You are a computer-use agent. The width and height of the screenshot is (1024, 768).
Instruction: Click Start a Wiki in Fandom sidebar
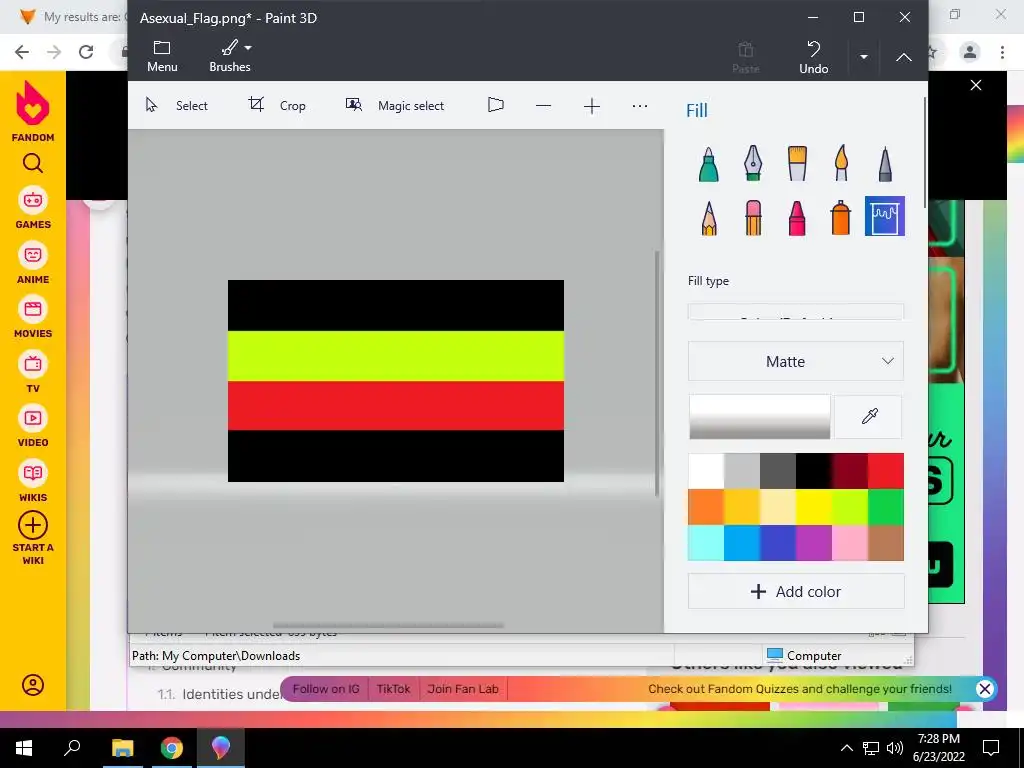click(33, 539)
